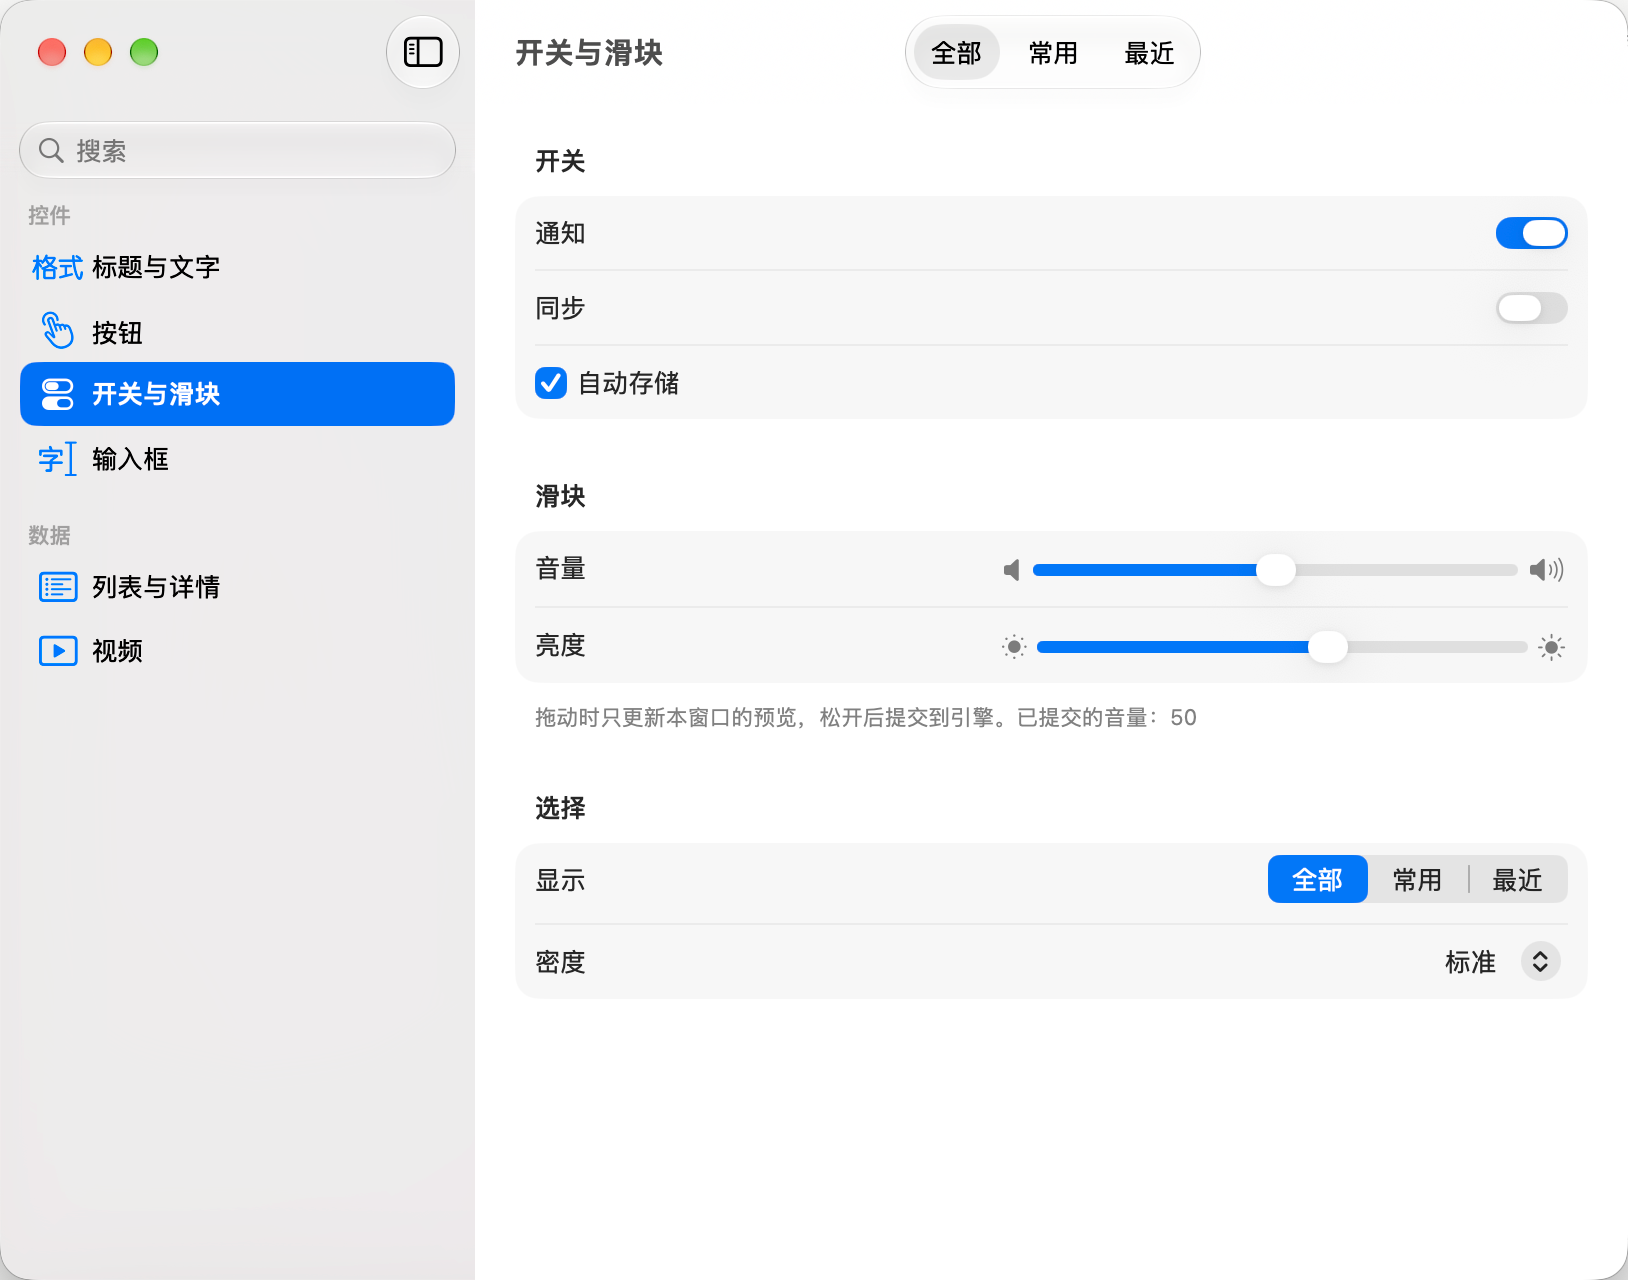Uncheck the 自动存储 checkbox
1628x1280 pixels.
pos(551,383)
